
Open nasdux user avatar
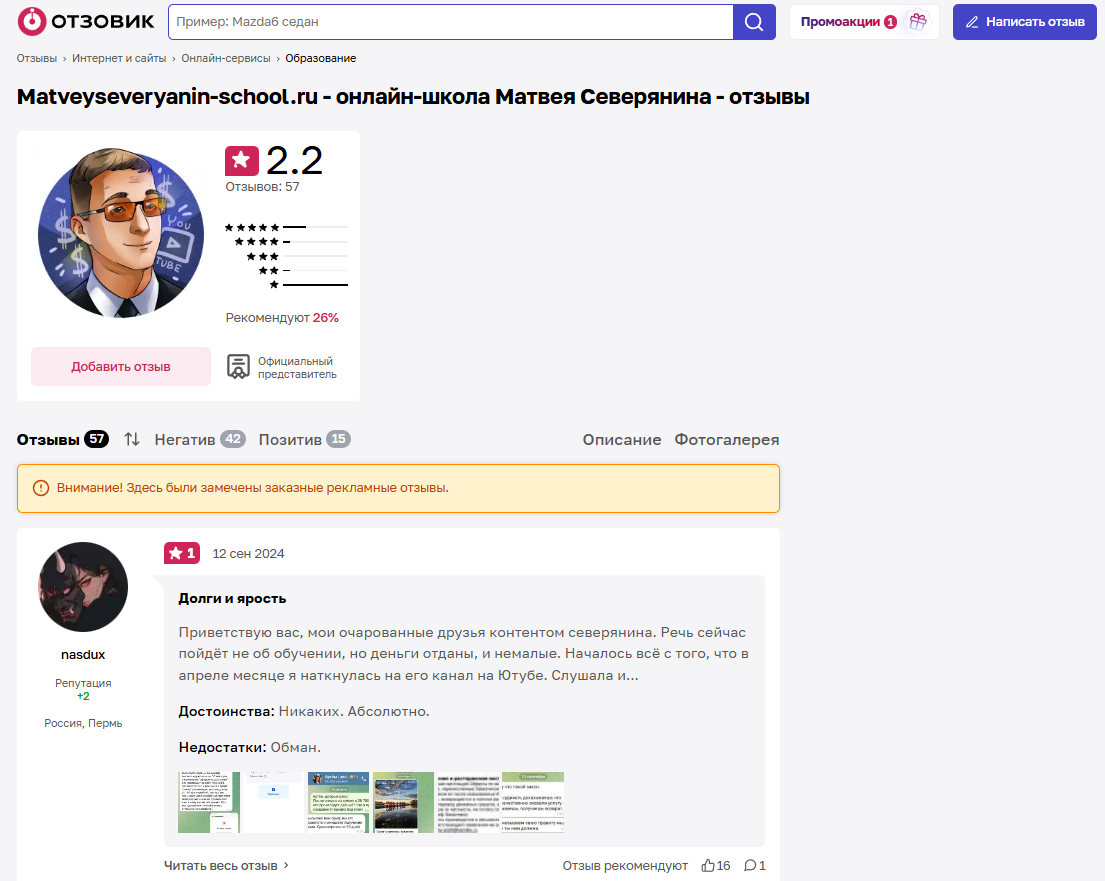83,586
